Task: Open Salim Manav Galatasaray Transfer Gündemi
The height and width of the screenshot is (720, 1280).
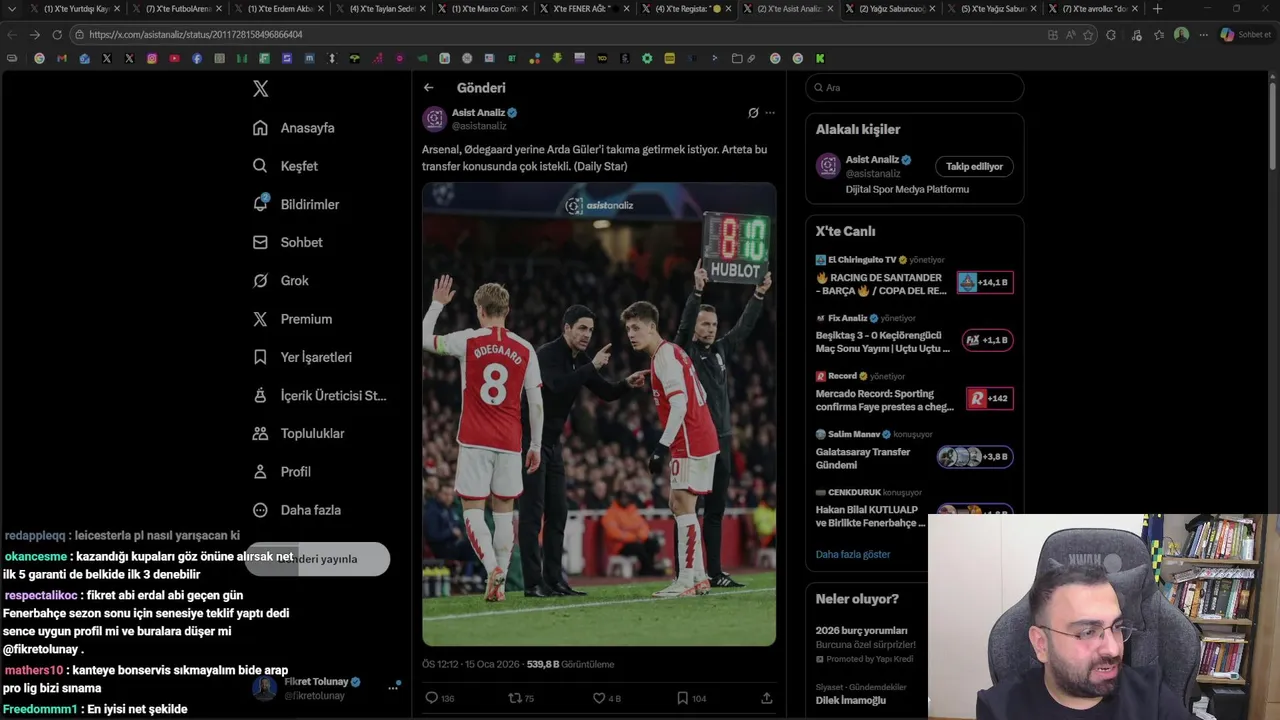Action: 914,449
